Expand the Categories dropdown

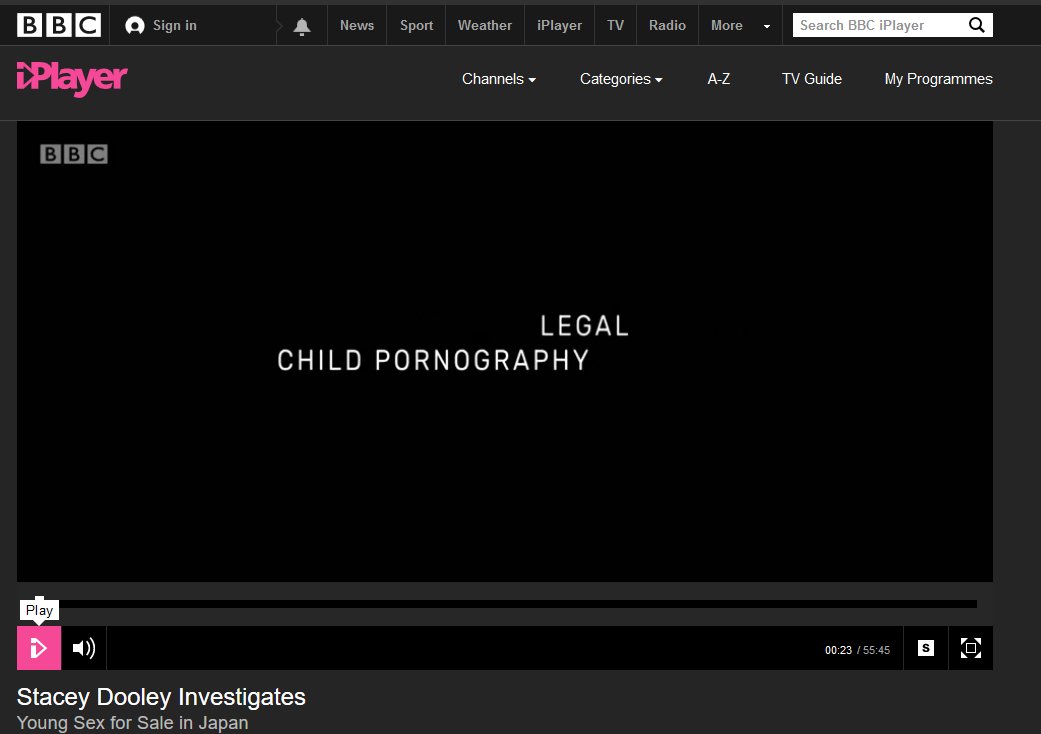point(621,79)
